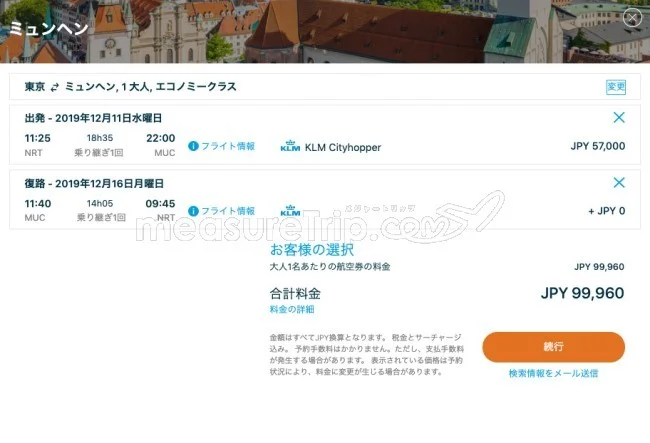The width and height of the screenshot is (650, 443).
Task: Open the 料金の詳細 fare details link
Action: tap(292, 310)
